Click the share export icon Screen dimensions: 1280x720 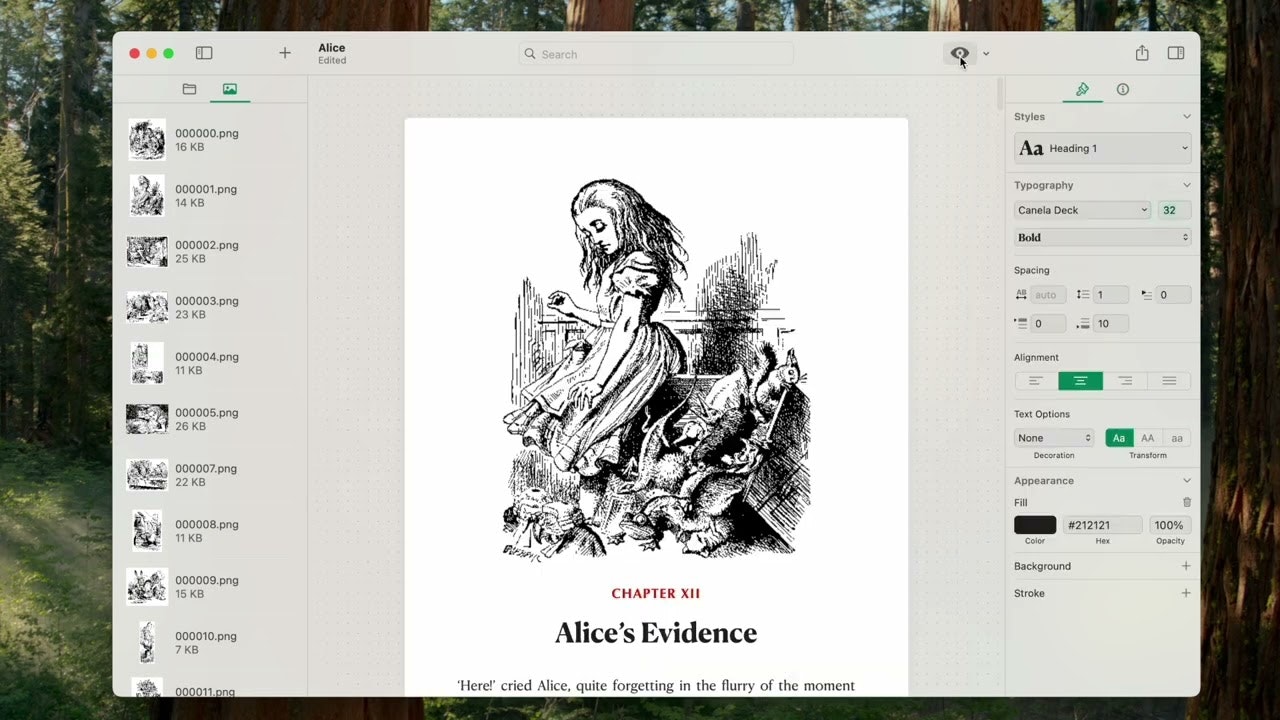coord(1142,53)
